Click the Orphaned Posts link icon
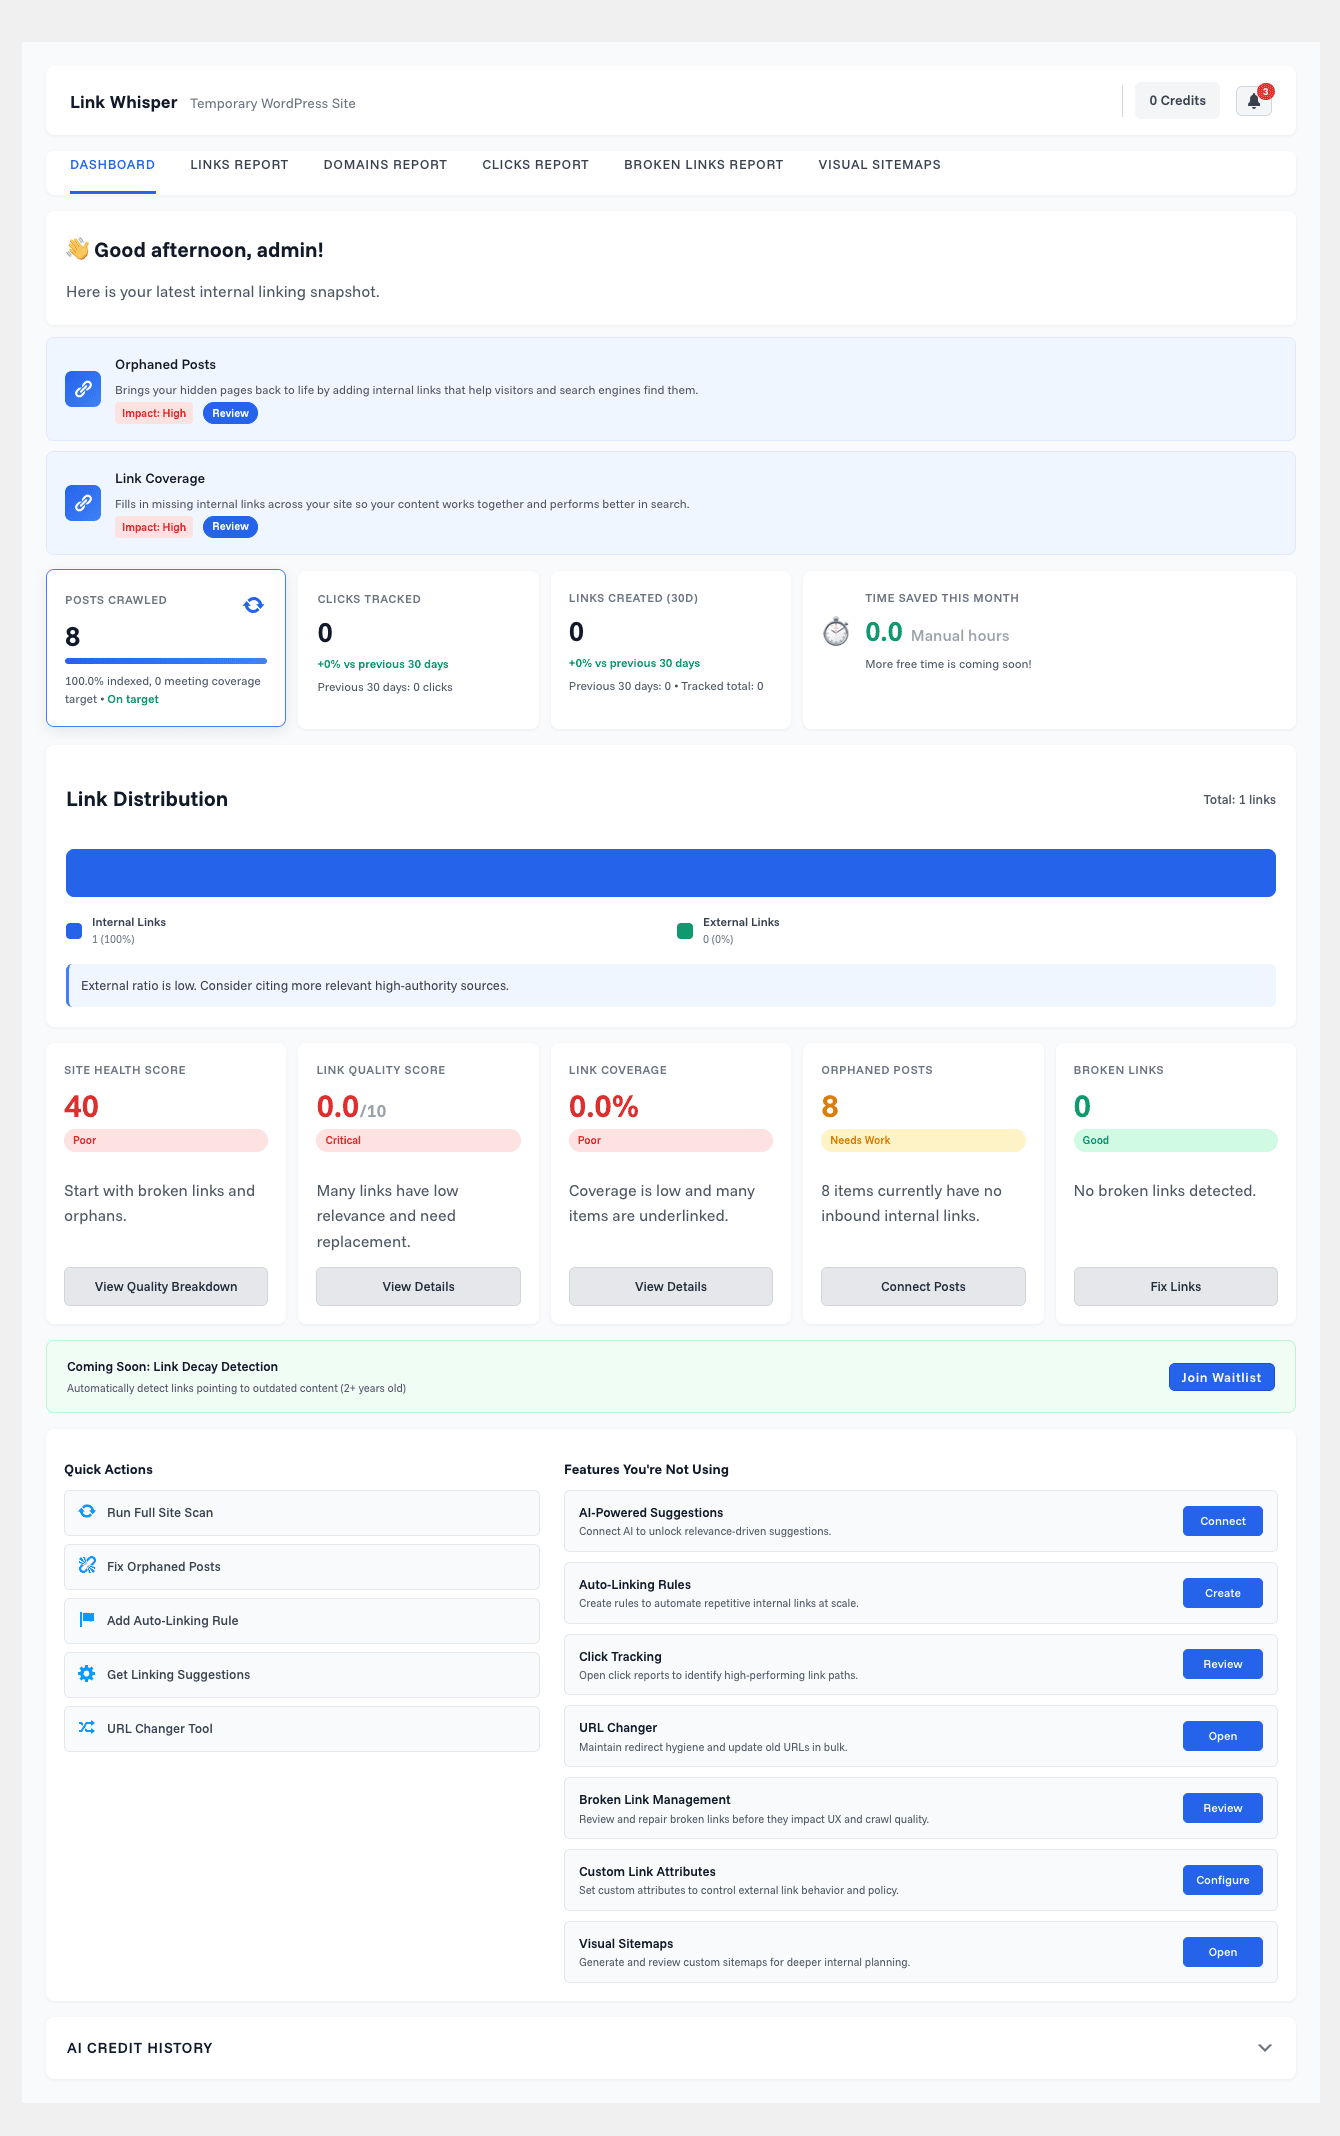 point(83,389)
